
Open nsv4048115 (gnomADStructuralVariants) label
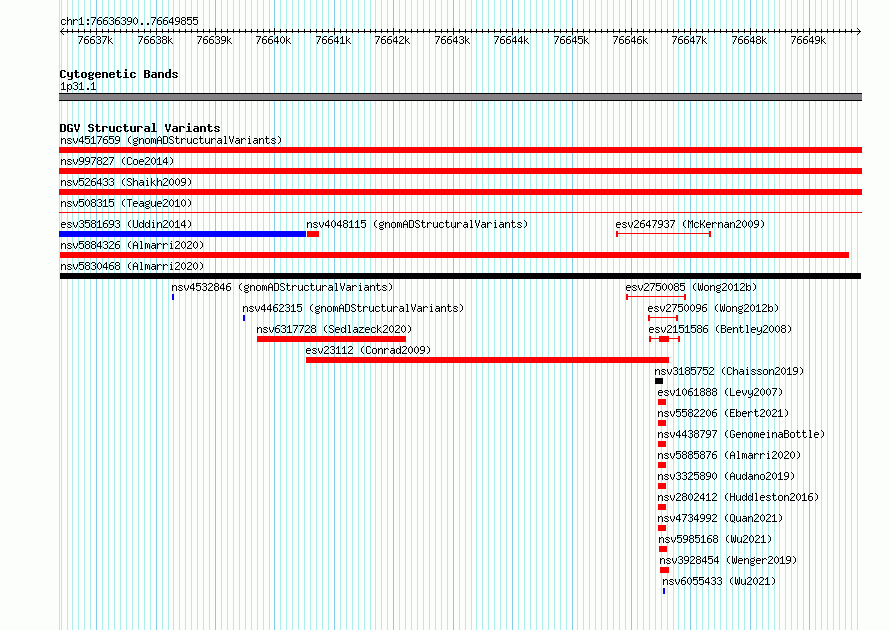click(417, 224)
